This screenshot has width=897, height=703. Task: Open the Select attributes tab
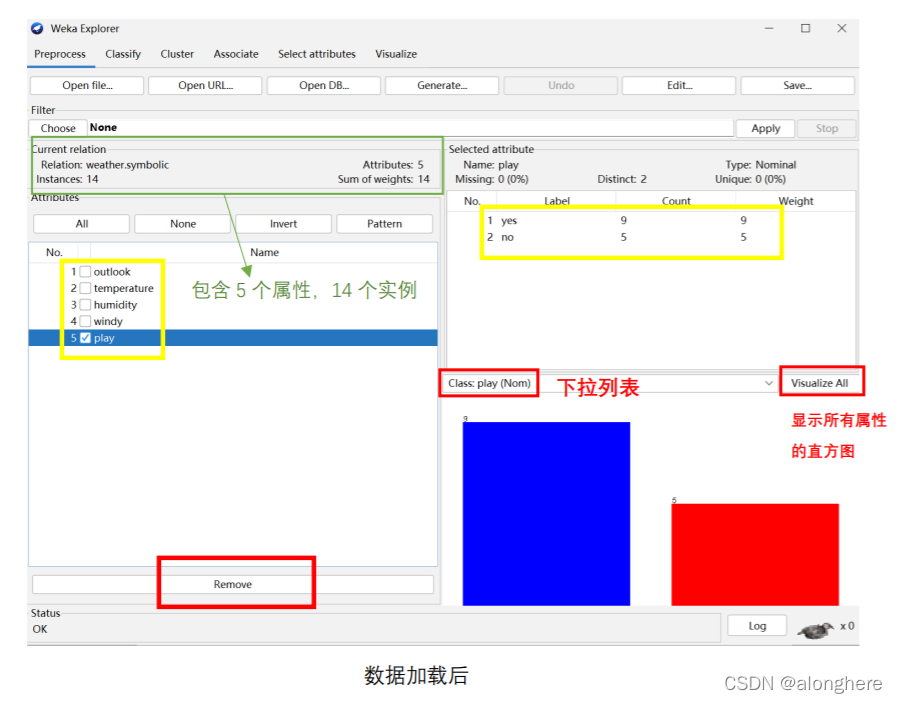coord(317,54)
